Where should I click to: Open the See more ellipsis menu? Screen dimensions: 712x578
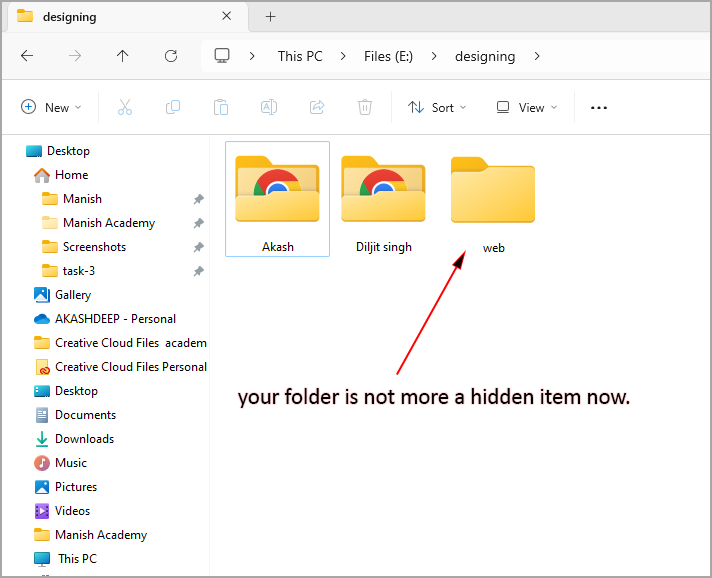point(599,107)
